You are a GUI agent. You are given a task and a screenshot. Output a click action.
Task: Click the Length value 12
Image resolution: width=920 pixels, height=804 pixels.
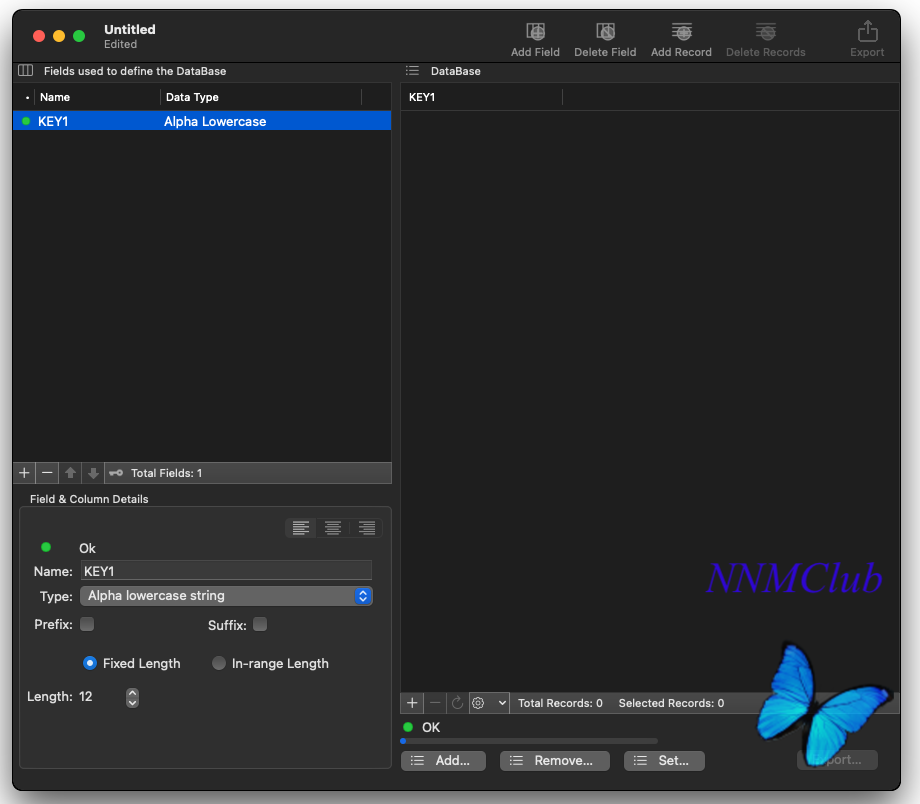pos(86,697)
